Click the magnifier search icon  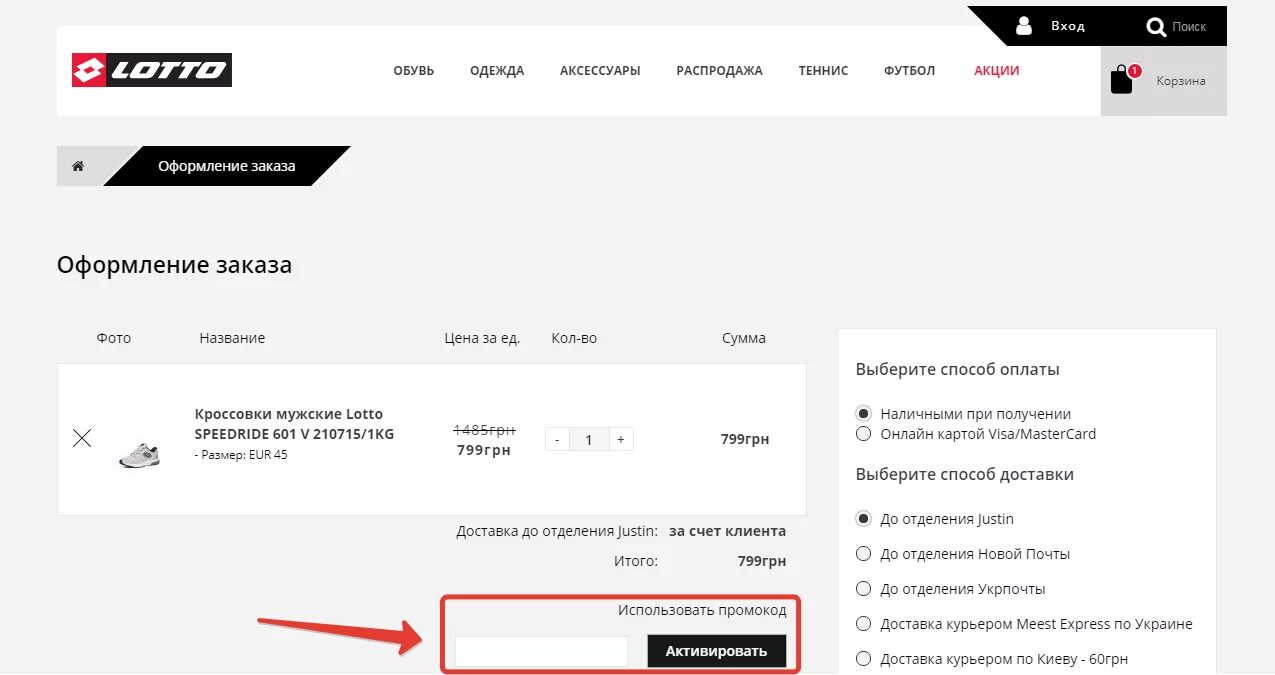(1156, 27)
